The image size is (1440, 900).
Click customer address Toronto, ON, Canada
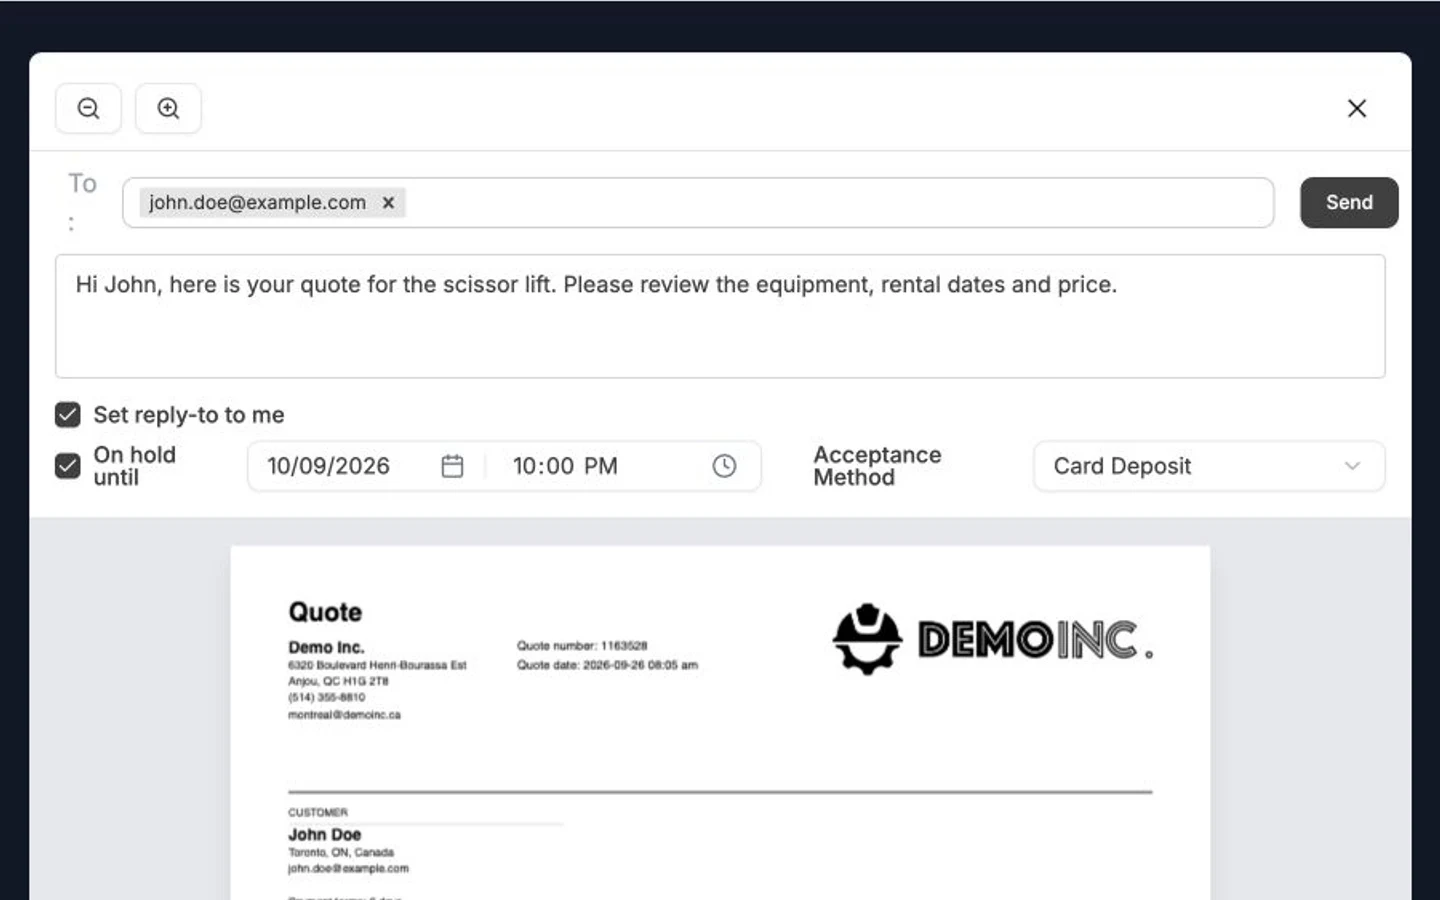click(341, 853)
